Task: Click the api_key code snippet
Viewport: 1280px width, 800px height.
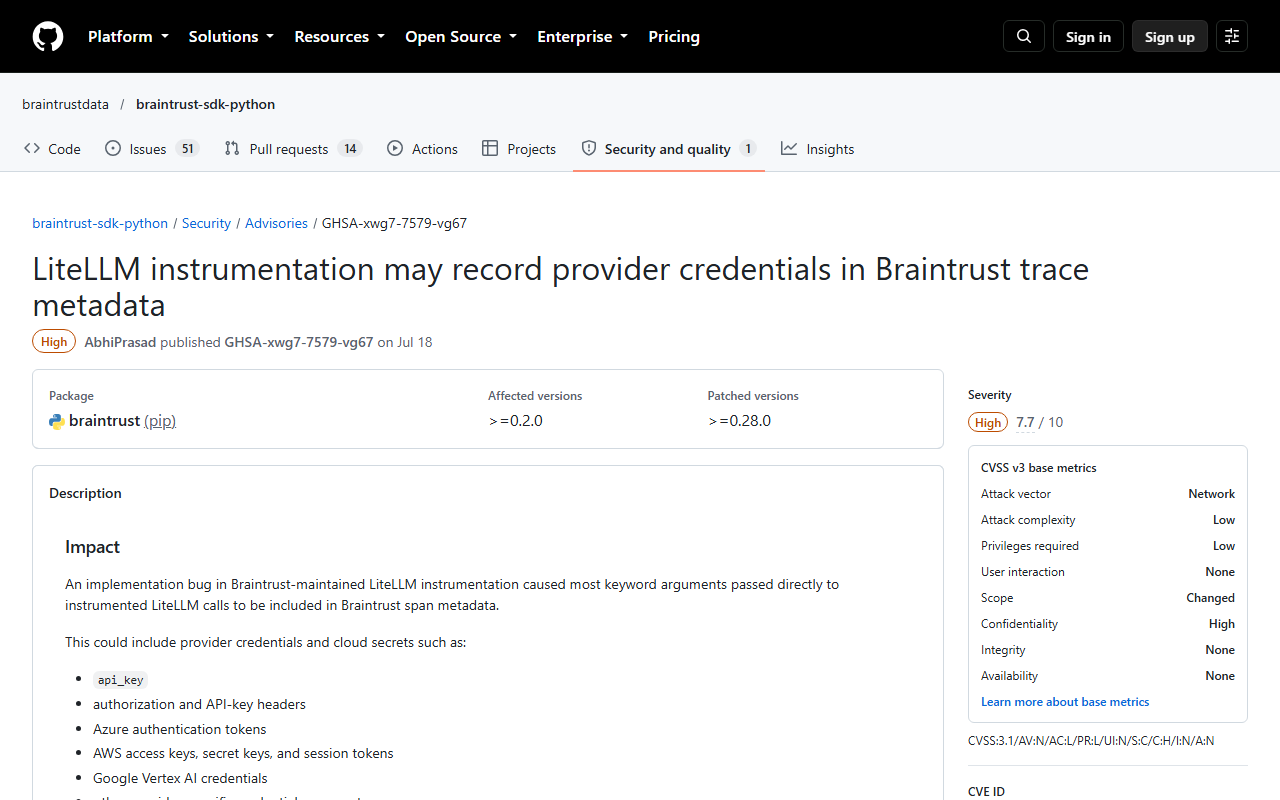Action: [x=120, y=680]
